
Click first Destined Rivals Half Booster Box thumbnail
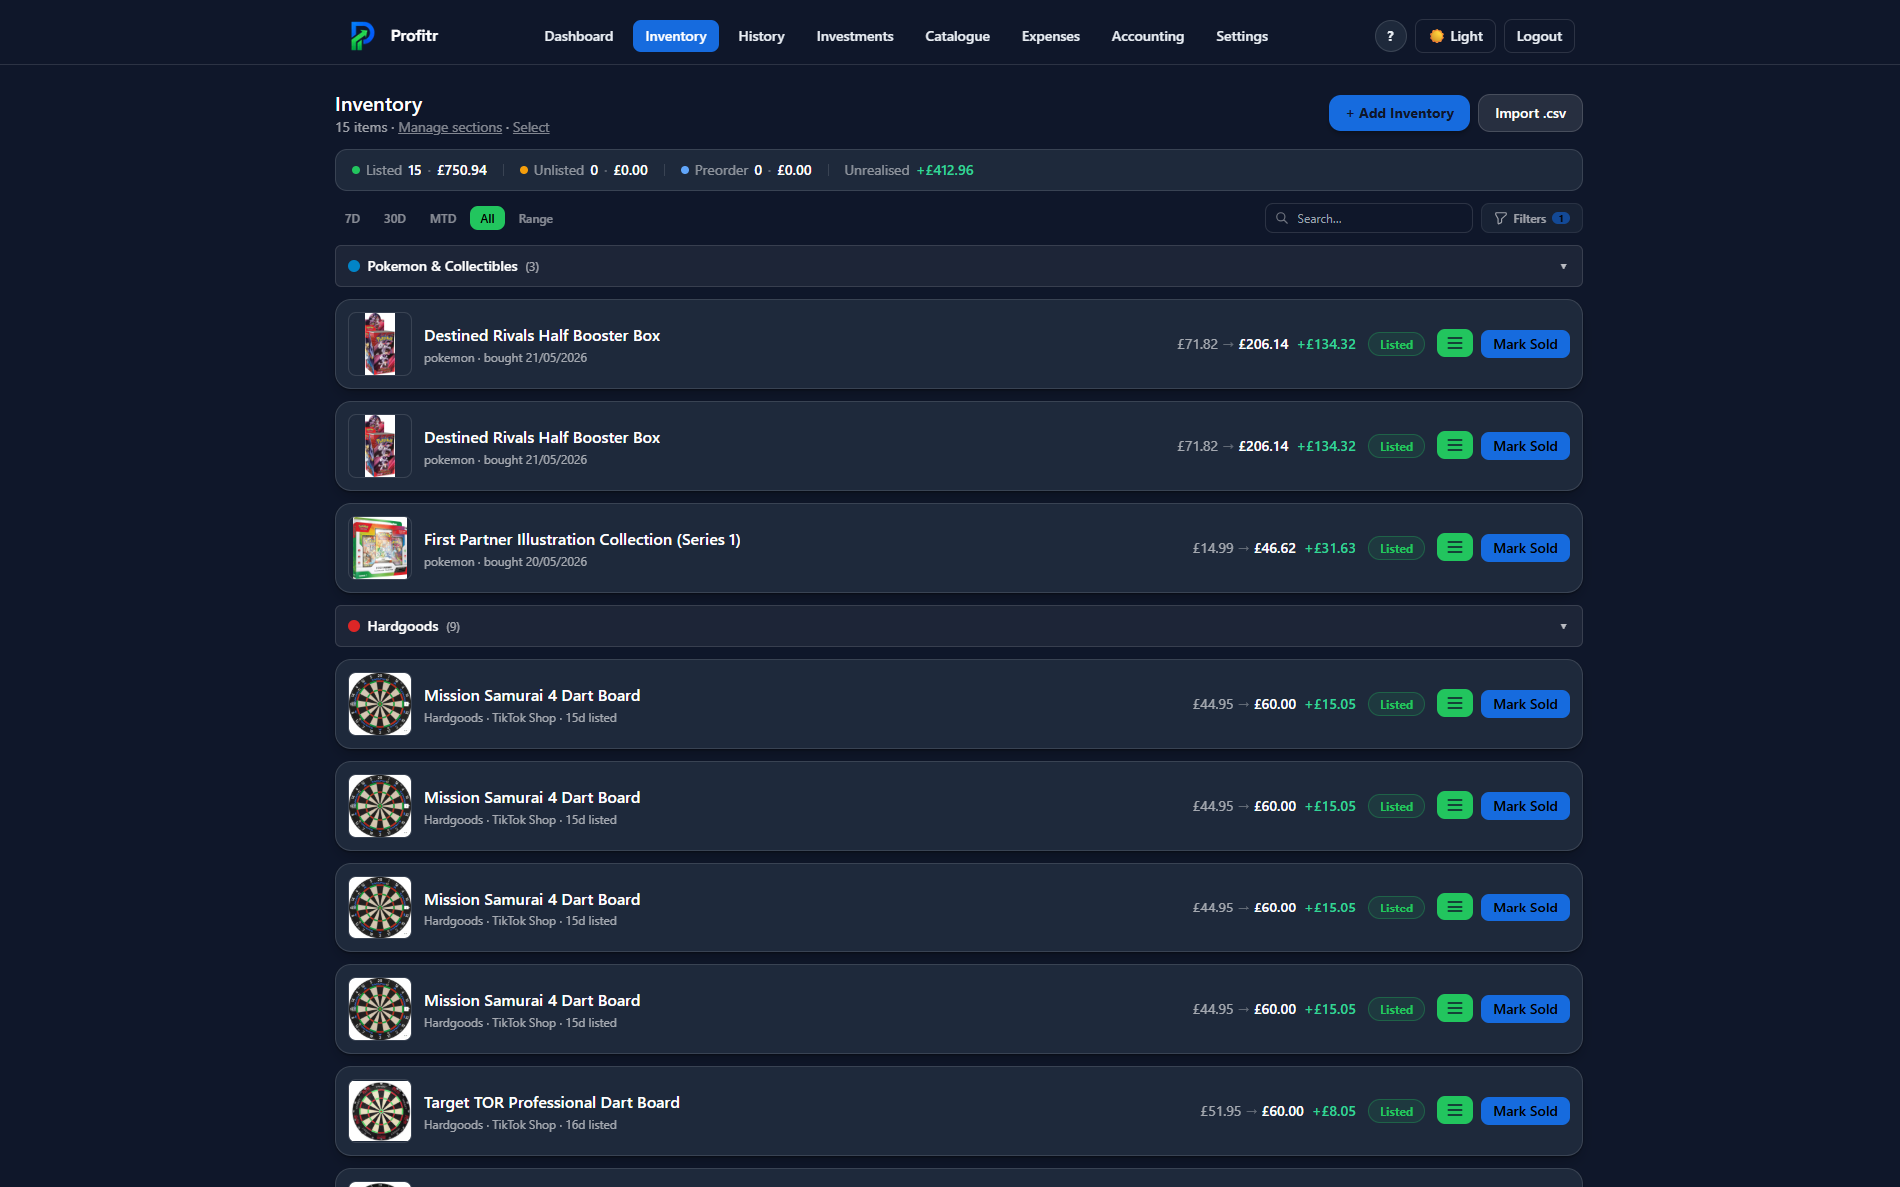point(380,344)
